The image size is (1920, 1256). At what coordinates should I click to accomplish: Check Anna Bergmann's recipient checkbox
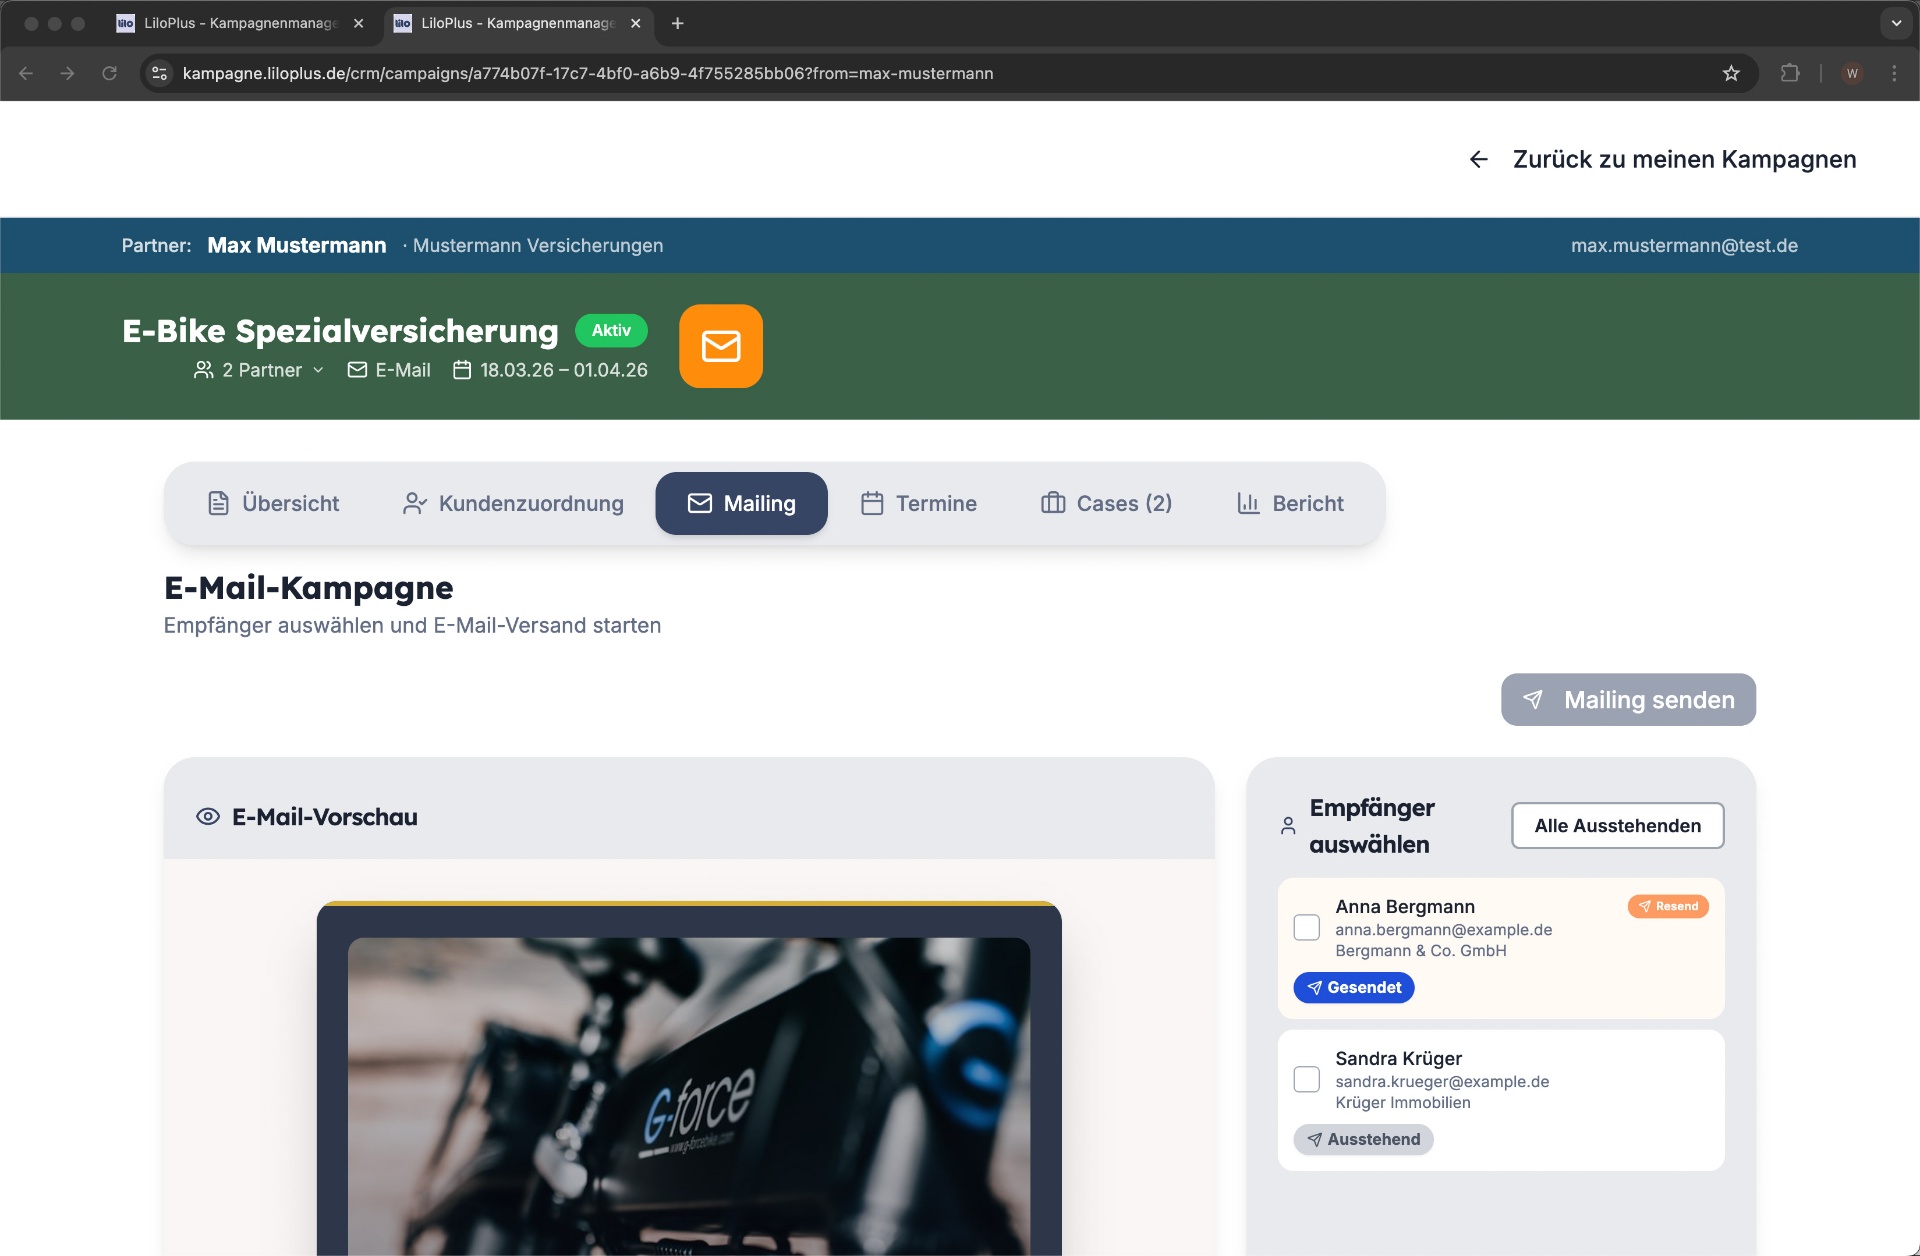pos(1306,928)
